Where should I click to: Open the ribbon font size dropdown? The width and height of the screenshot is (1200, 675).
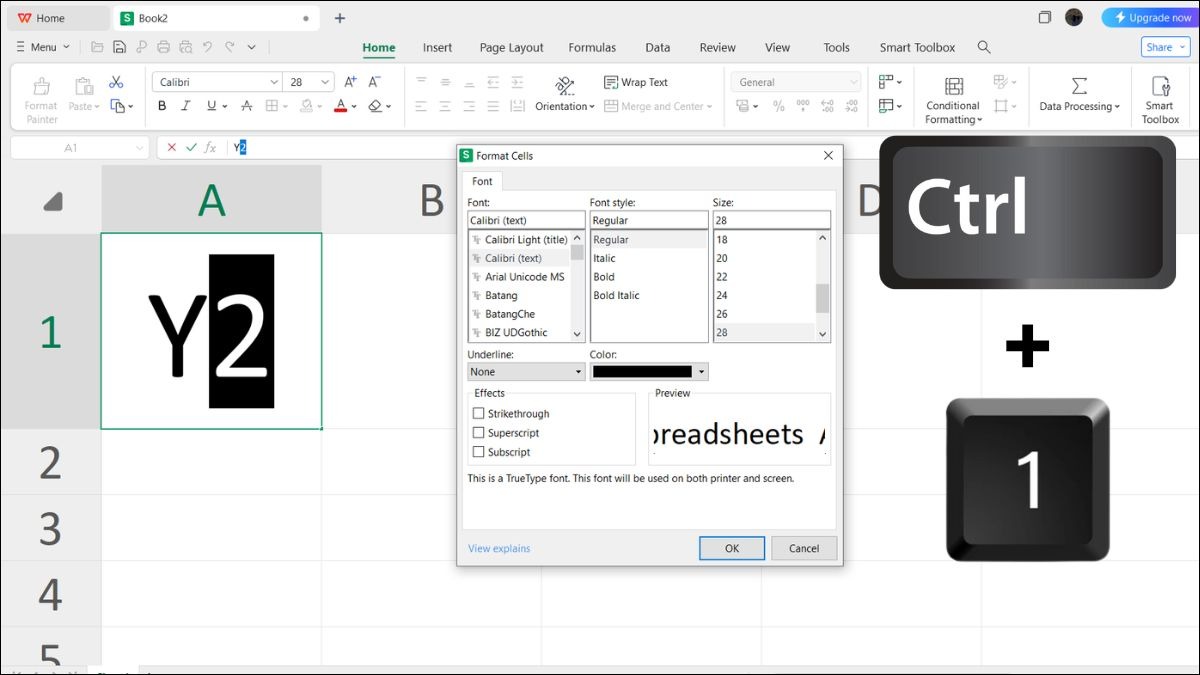pyautogui.click(x=325, y=82)
